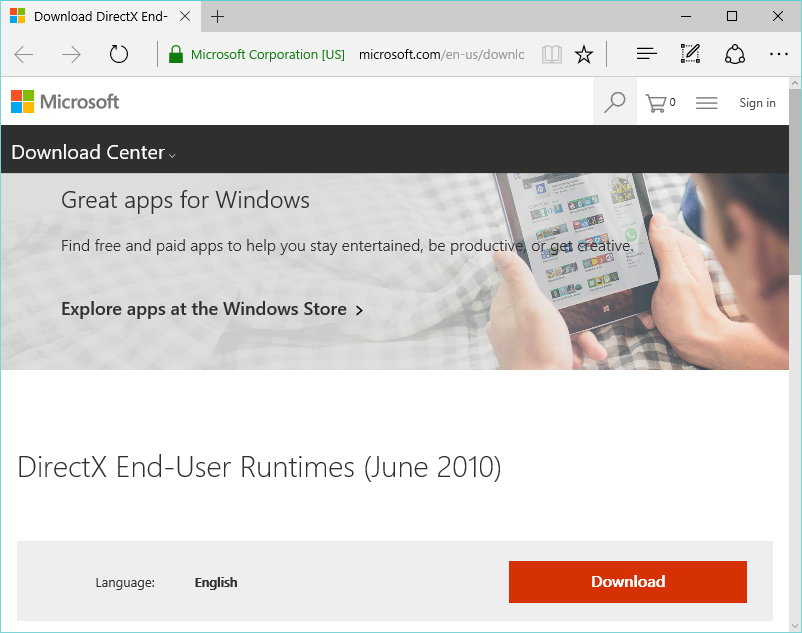The width and height of the screenshot is (802, 633).
Task: Open Microsoft site hamburger menu
Action: tap(707, 102)
